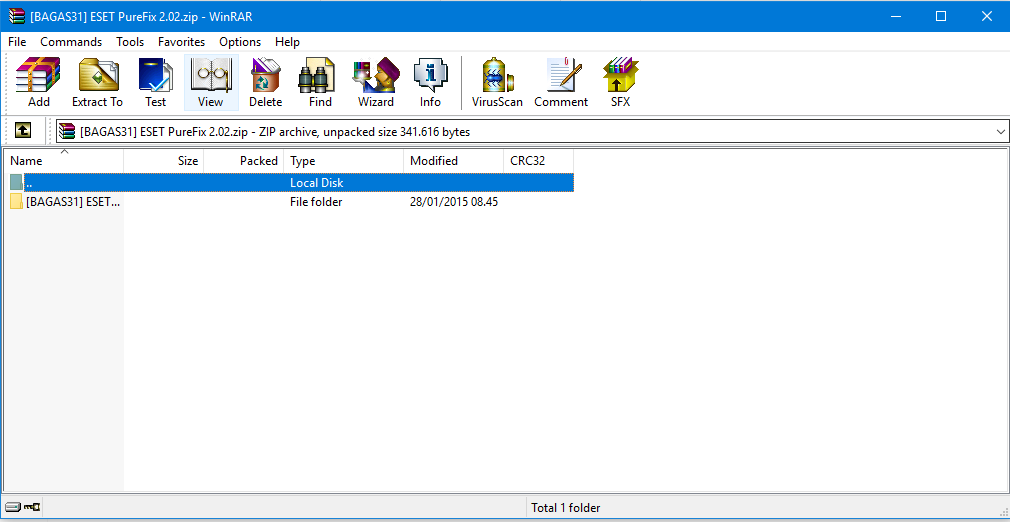Click 'Total 1 folder' status text
The height and width of the screenshot is (522, 1010).
point(566,508)
